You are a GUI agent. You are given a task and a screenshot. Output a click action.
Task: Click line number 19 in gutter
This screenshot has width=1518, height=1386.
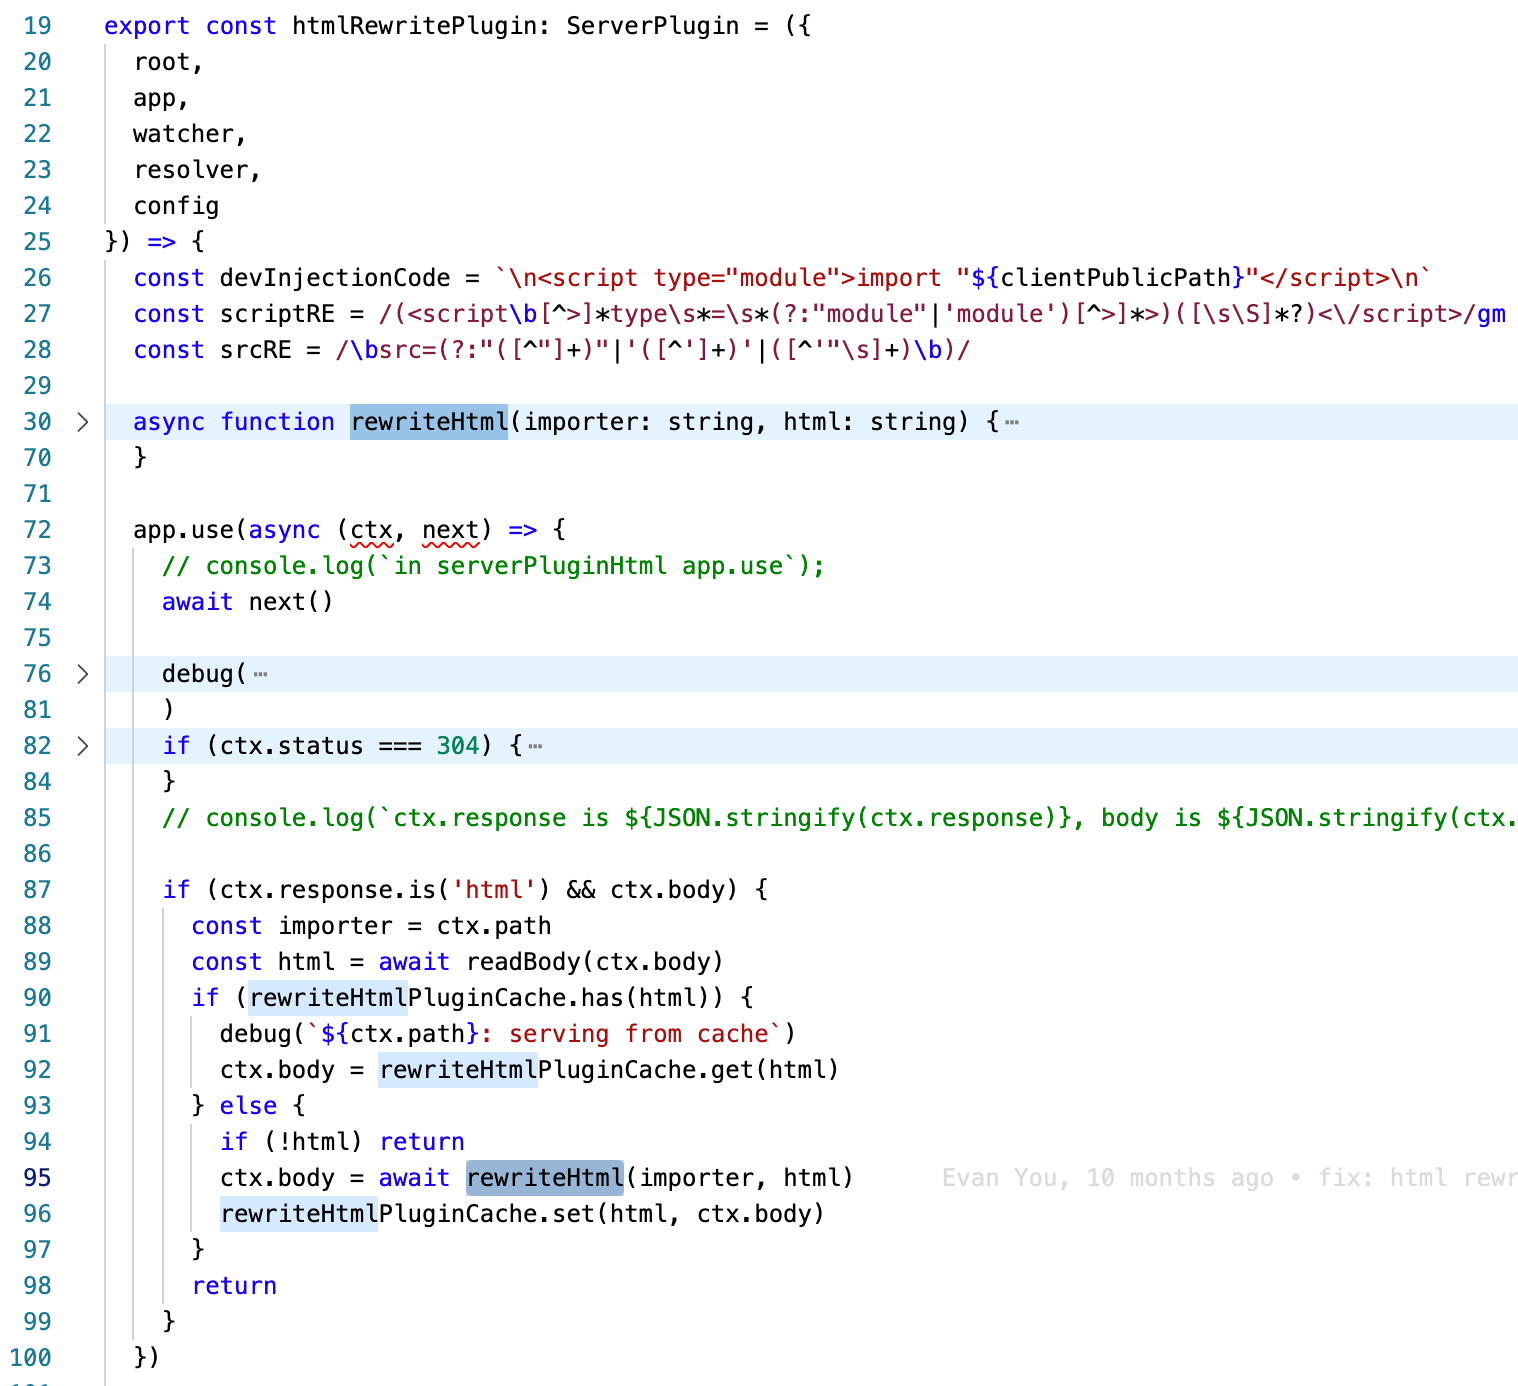pyautogui.click(x=37, y=26)
